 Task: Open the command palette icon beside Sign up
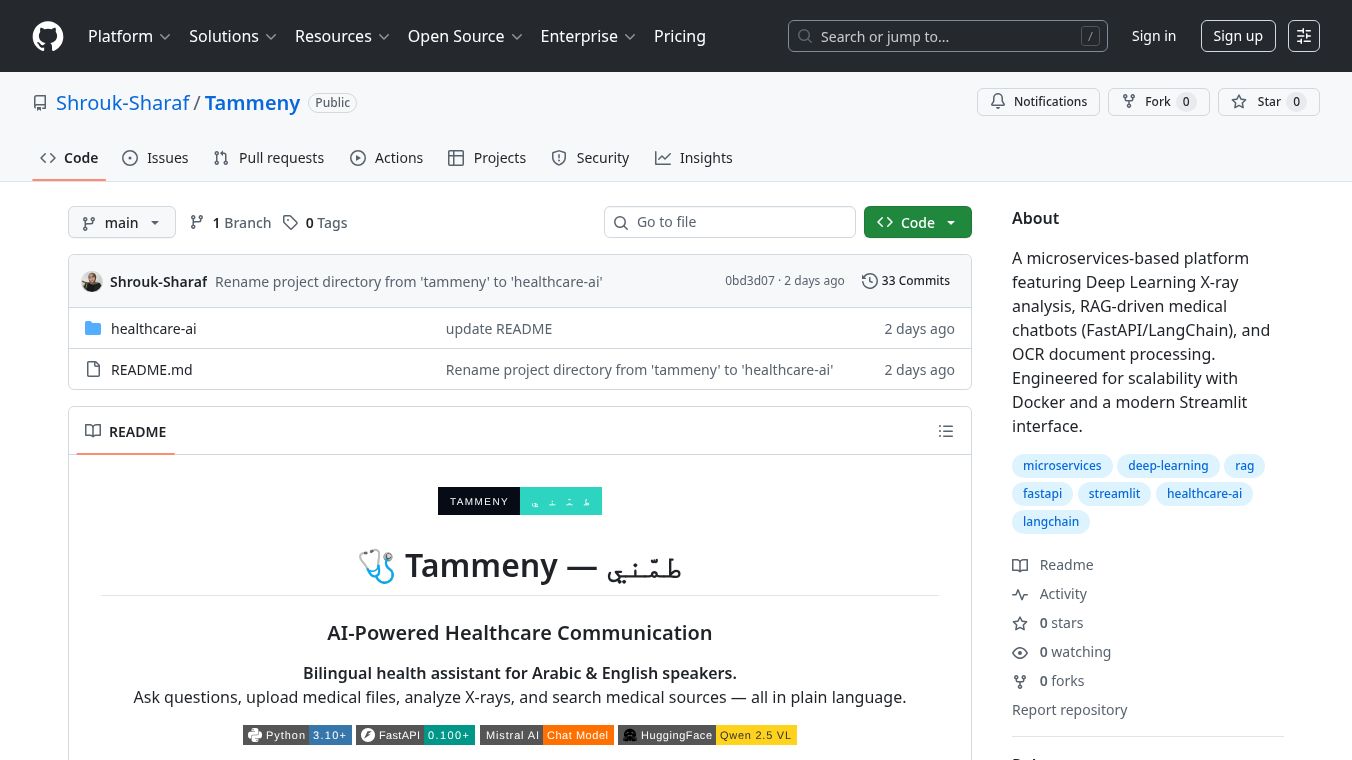(1304, 36)
